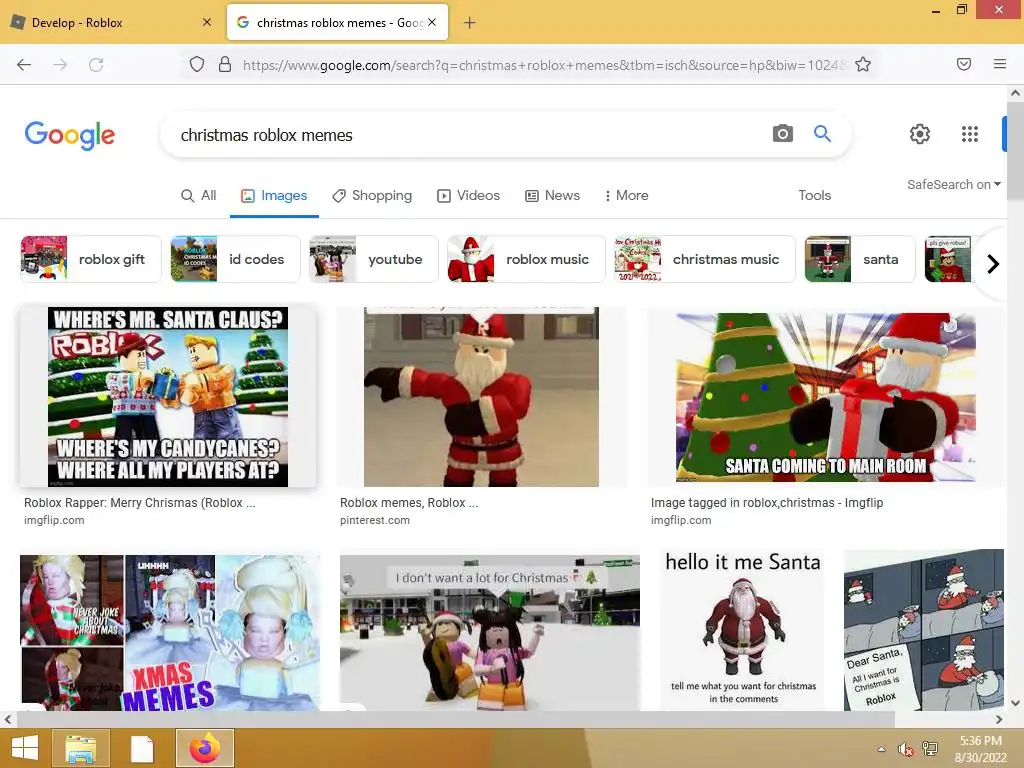The width and height of the screenshot is (1024, 768).
Task: Go back using browser back arrow
Action: click(x=24, y=65)
